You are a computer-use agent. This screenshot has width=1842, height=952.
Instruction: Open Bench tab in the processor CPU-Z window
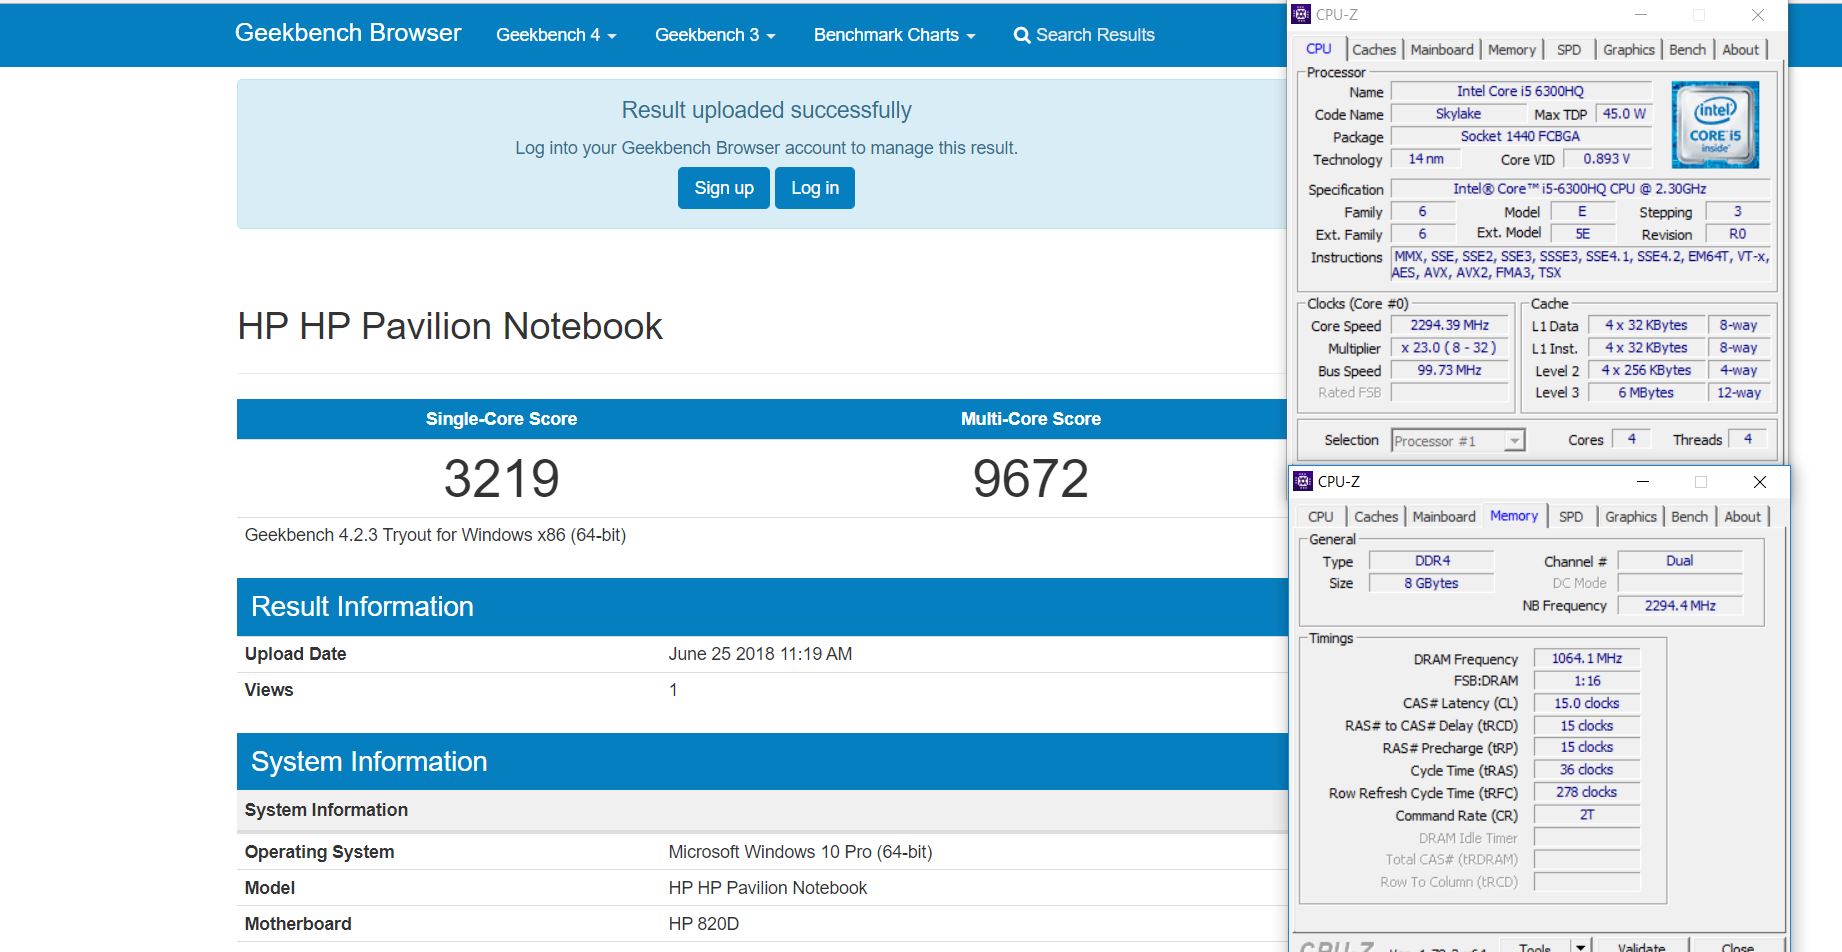(1688, 50)
